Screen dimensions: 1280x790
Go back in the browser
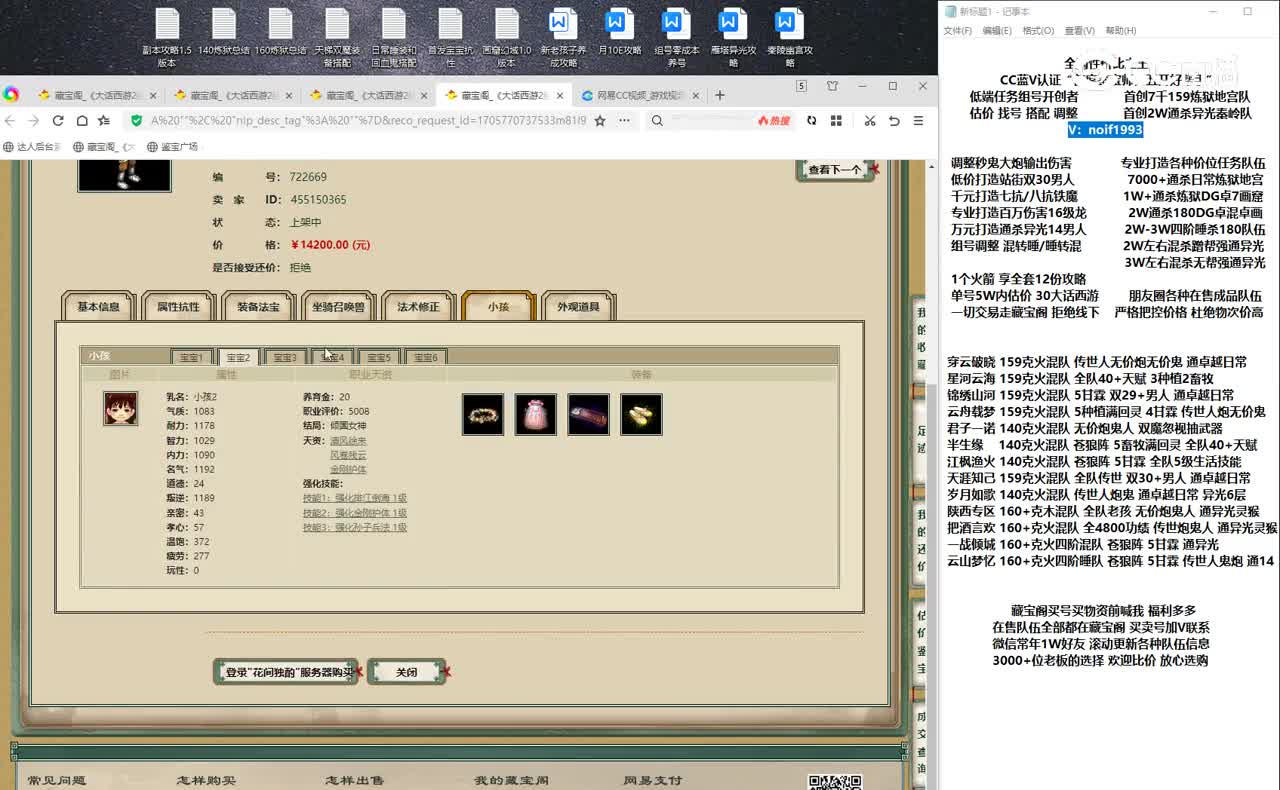(x=11, y=120)
